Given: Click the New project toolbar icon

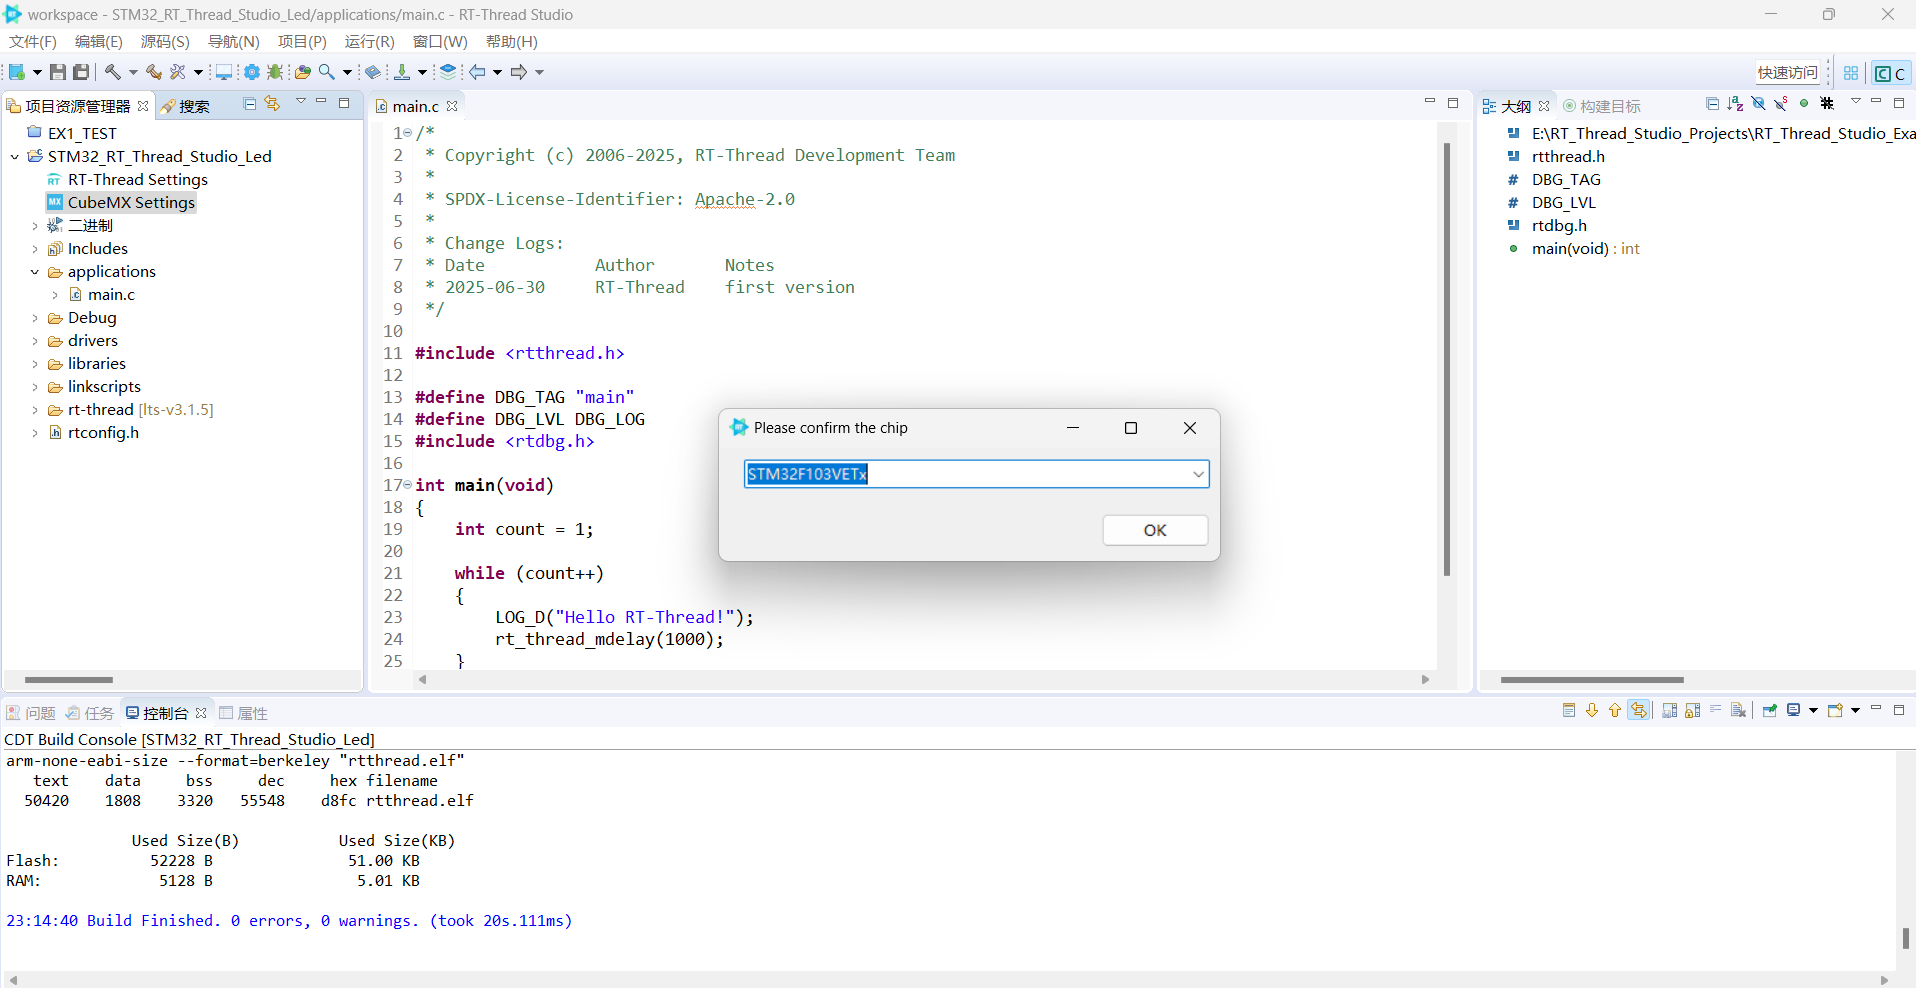Looking at the screenshot, I should click(17, 72).
